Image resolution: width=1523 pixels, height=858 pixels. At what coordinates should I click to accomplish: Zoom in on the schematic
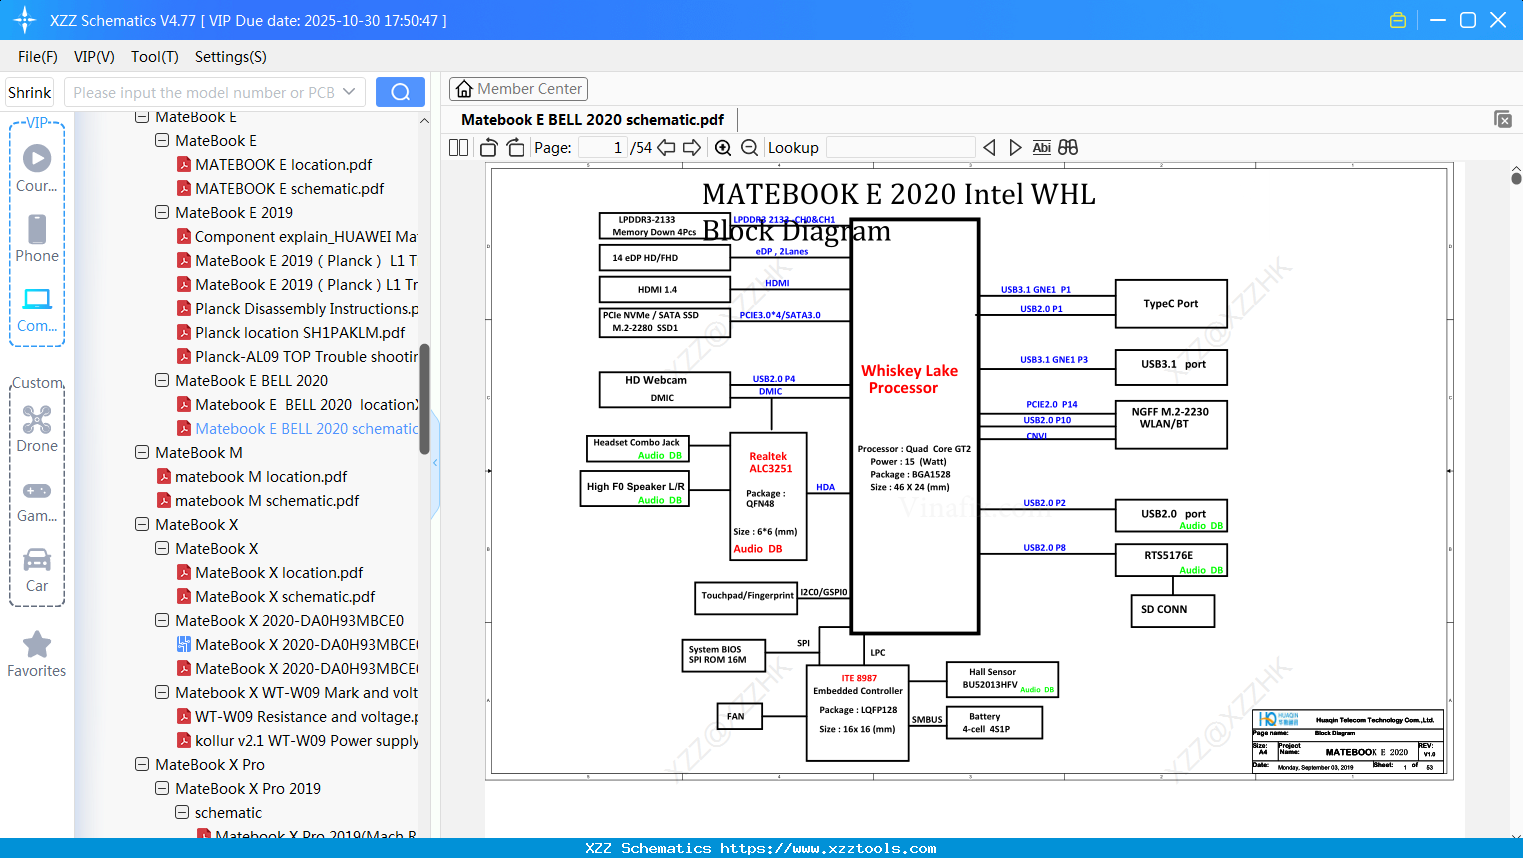[723, 148]
